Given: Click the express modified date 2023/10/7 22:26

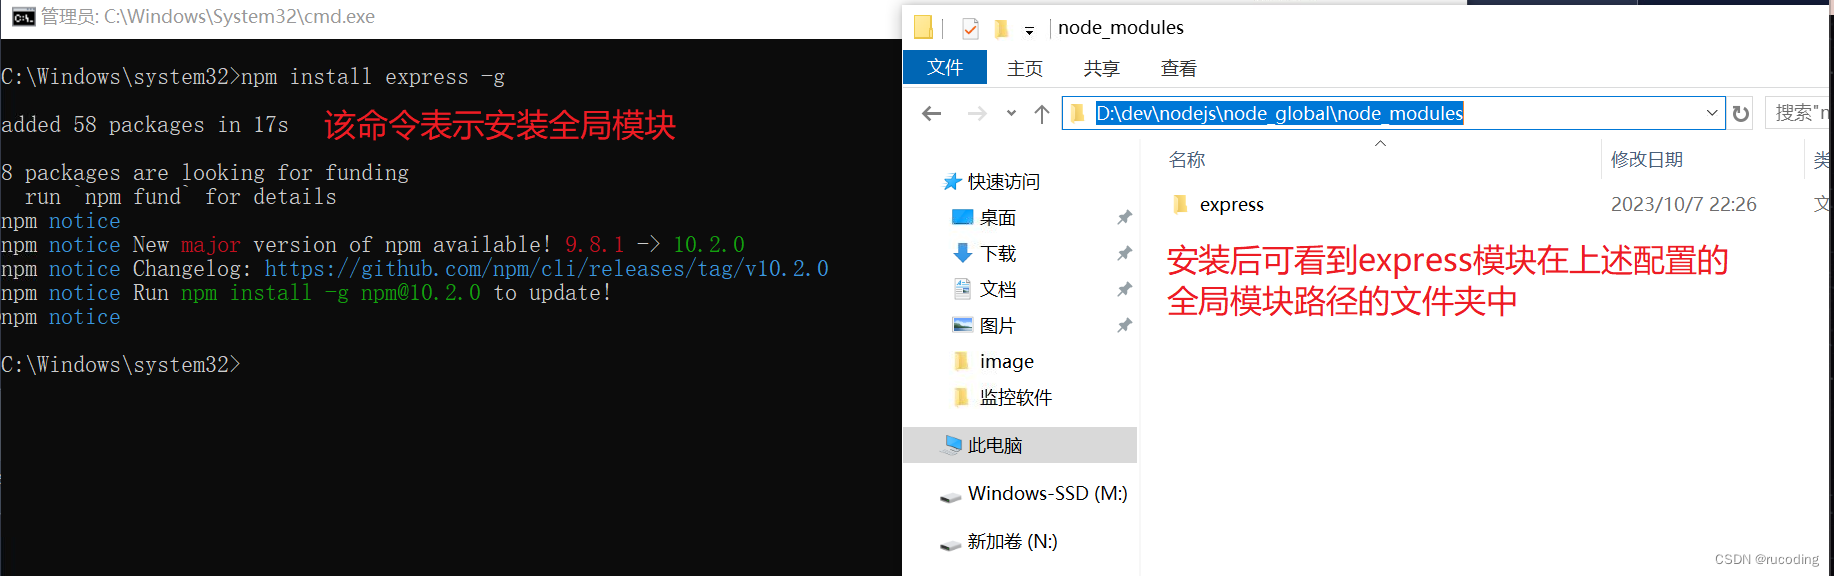Looking at the screenshot, I should coord(1684,205).
